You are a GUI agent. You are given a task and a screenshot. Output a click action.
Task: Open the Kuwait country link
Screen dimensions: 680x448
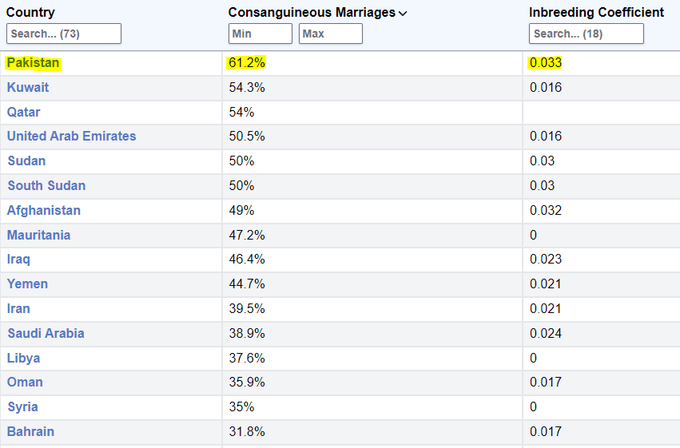[x=28, y=87]
